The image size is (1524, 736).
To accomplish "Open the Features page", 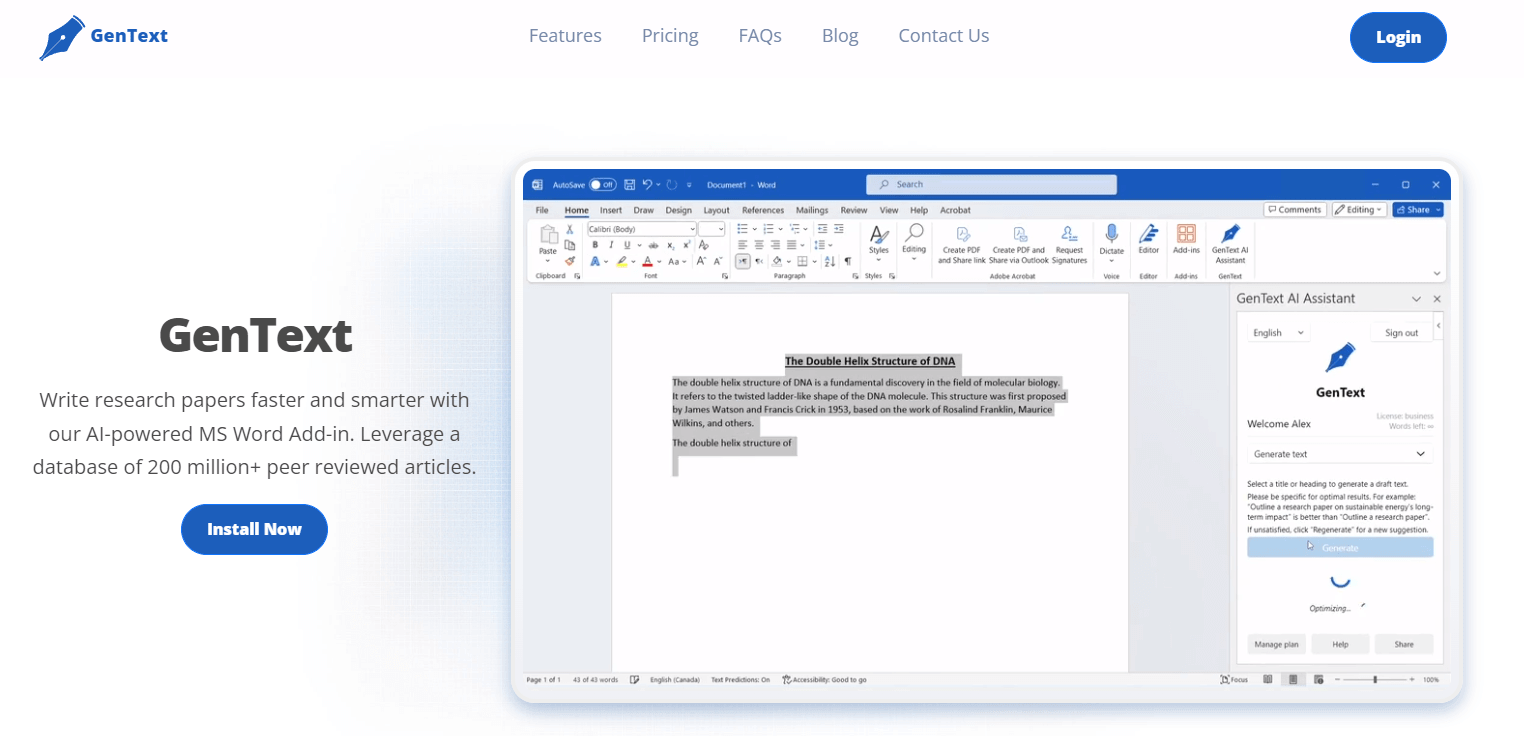I will [565, 36].
